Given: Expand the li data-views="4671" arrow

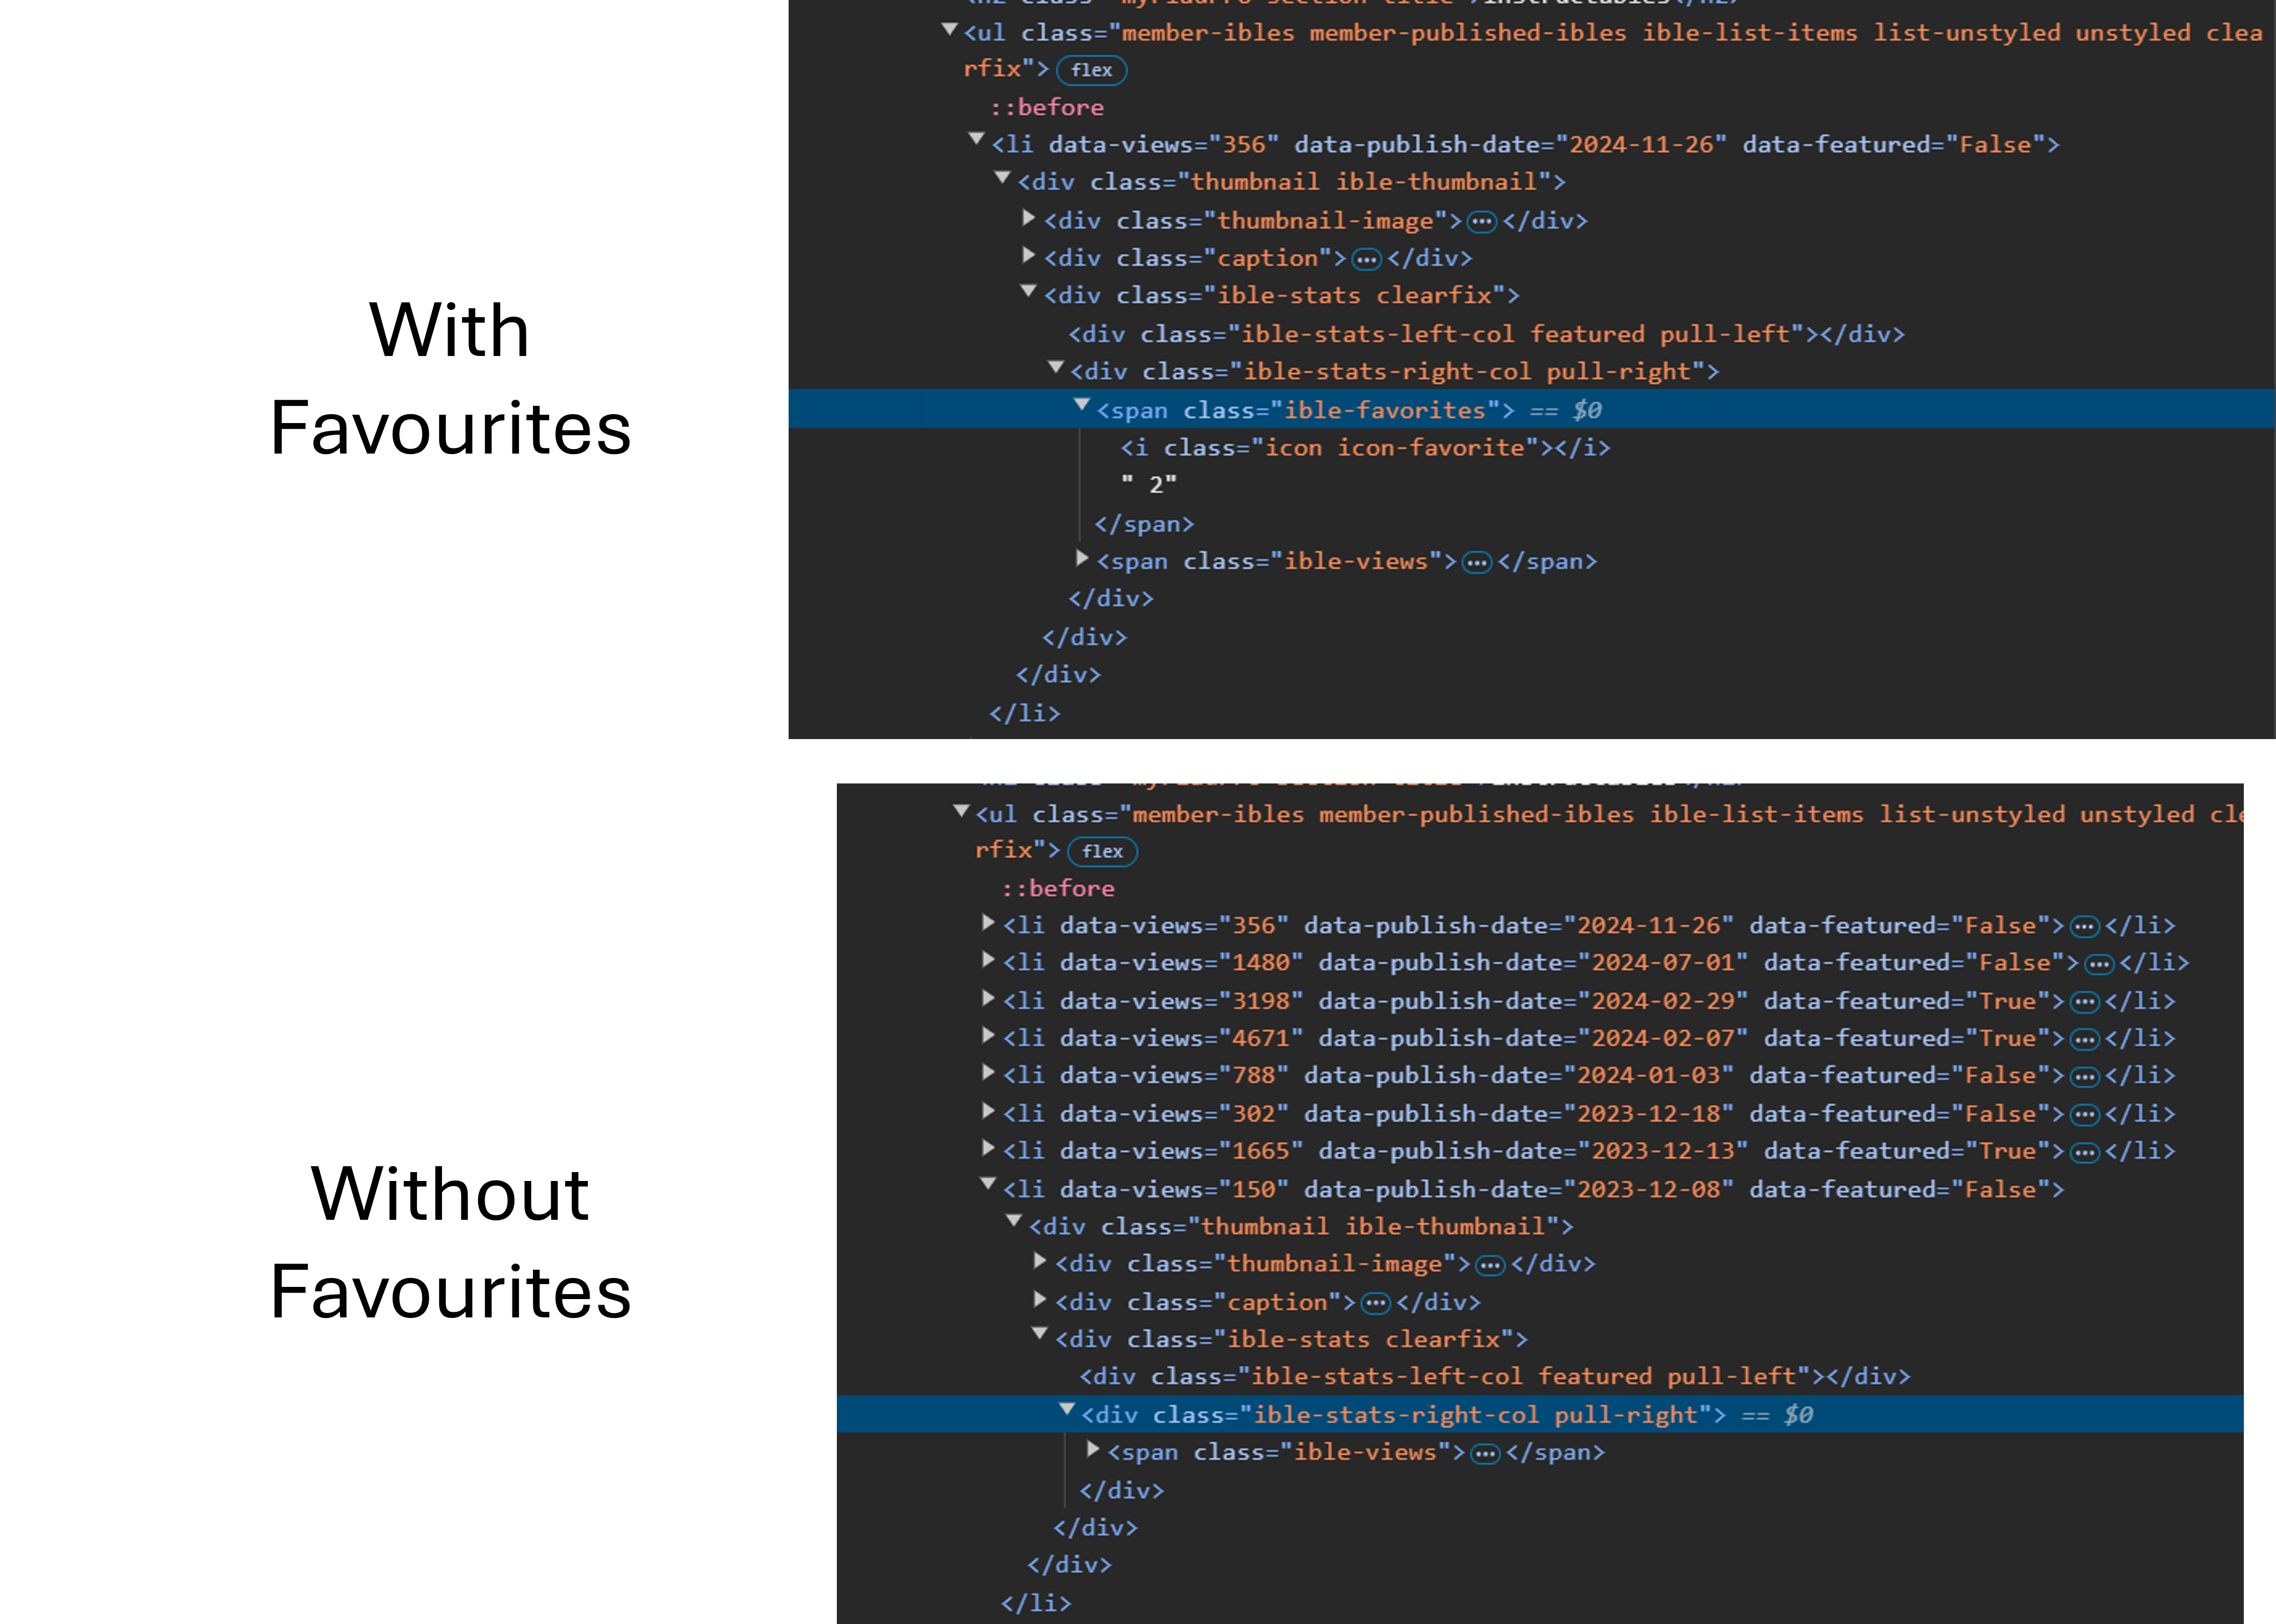Looking at the screenshot, I should tap(989, 1035).
